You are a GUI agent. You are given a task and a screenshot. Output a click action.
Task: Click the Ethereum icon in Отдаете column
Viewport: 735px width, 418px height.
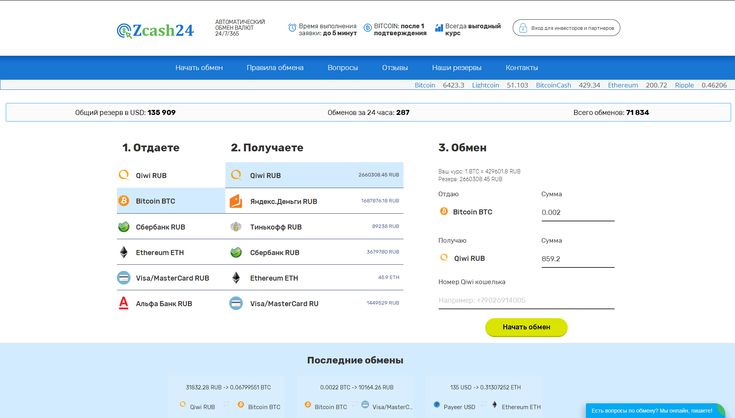click(x=124, y=253)
